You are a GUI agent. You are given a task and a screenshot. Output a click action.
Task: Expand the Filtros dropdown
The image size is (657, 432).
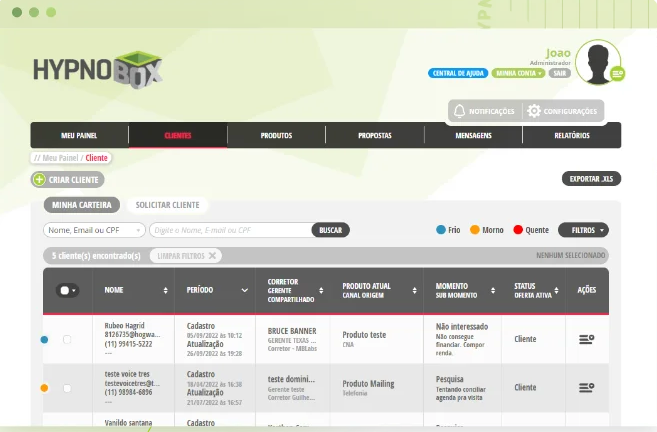tap(583, 230)
